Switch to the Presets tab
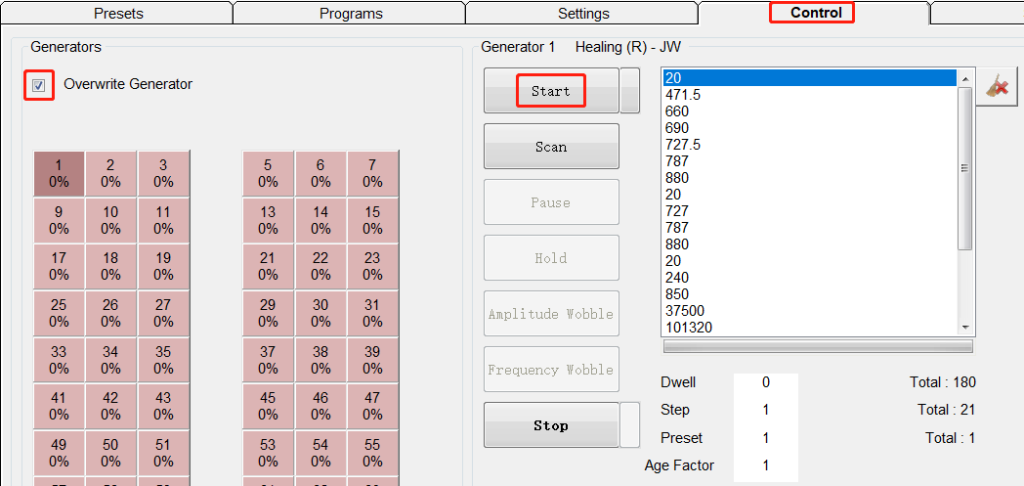Viewport: 1024px width, 486px height. tap(118, 14)
